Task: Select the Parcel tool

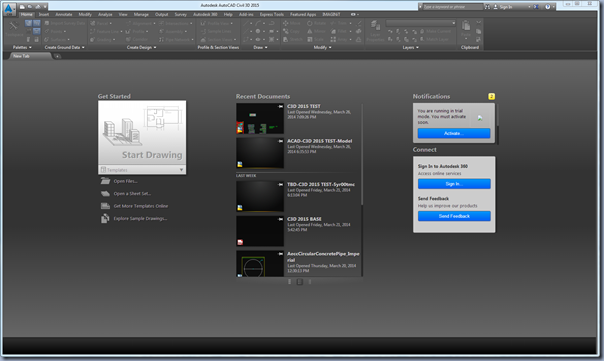Action: [101, 23]
